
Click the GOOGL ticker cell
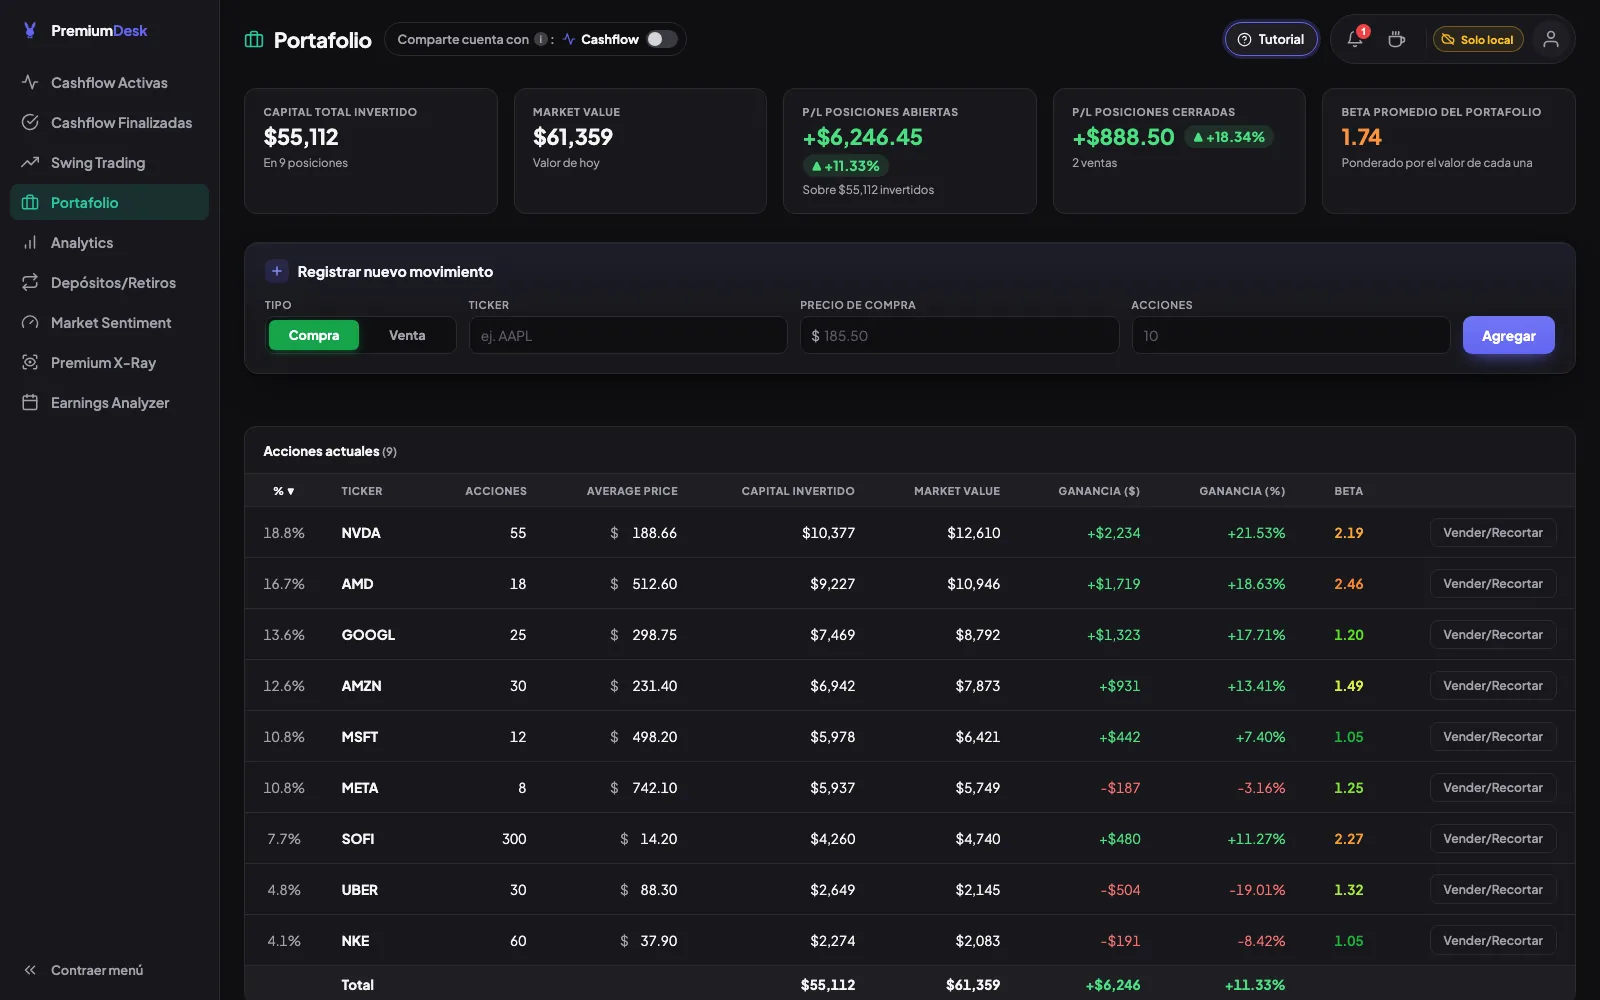coord(368,635)
